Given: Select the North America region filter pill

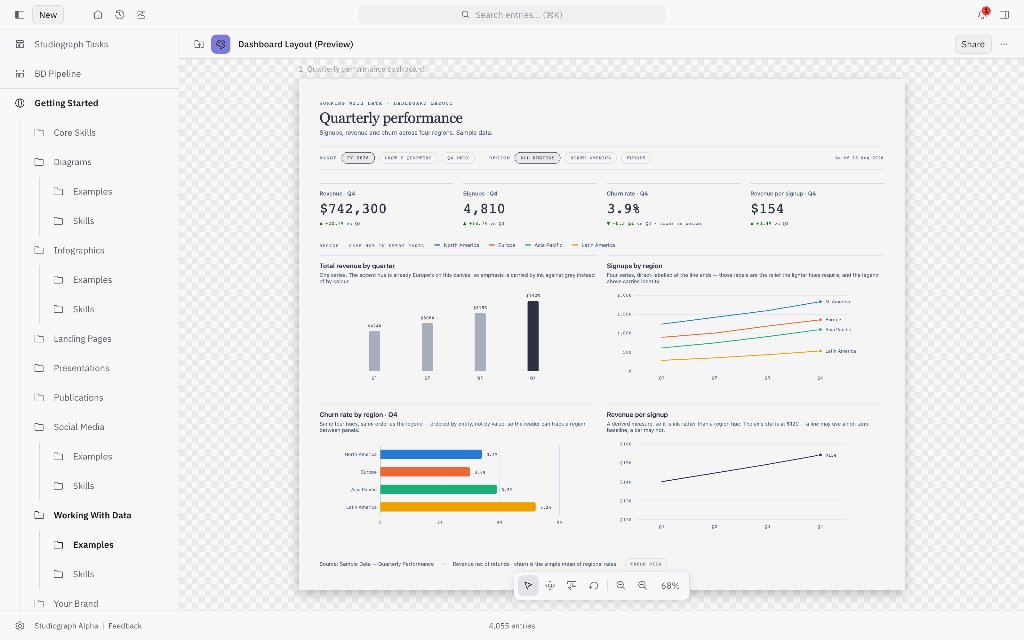Looking at the screenshot, I should (x=590, y=157).
